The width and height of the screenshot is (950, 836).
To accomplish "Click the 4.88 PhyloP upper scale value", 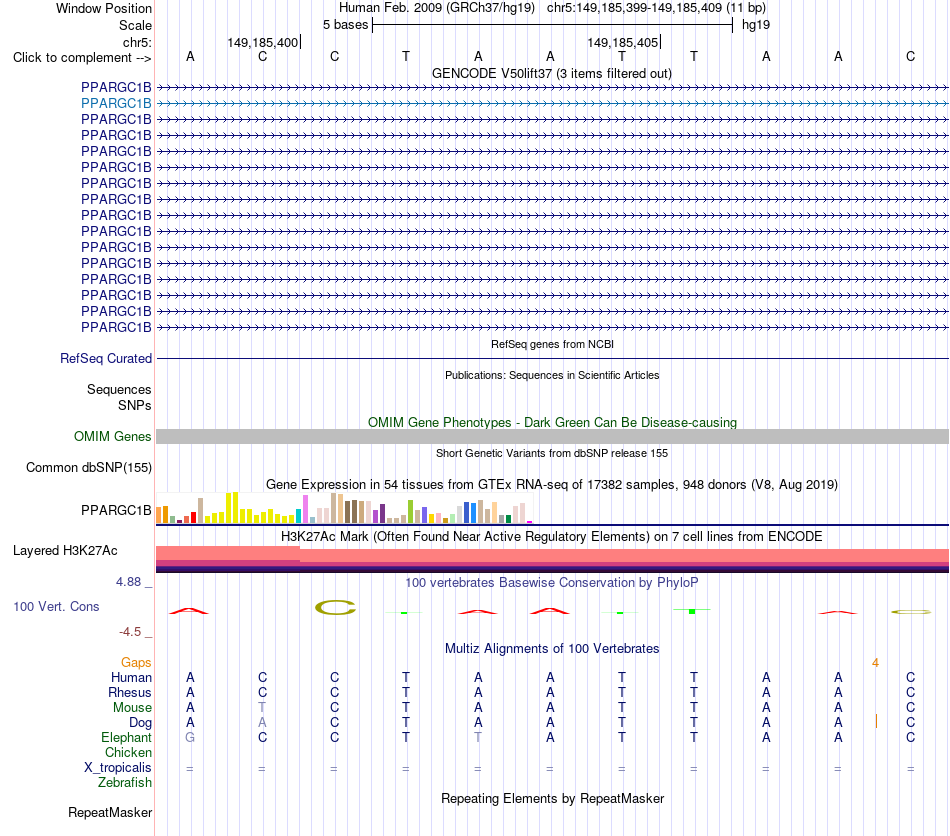I will (x=128, y=582).
